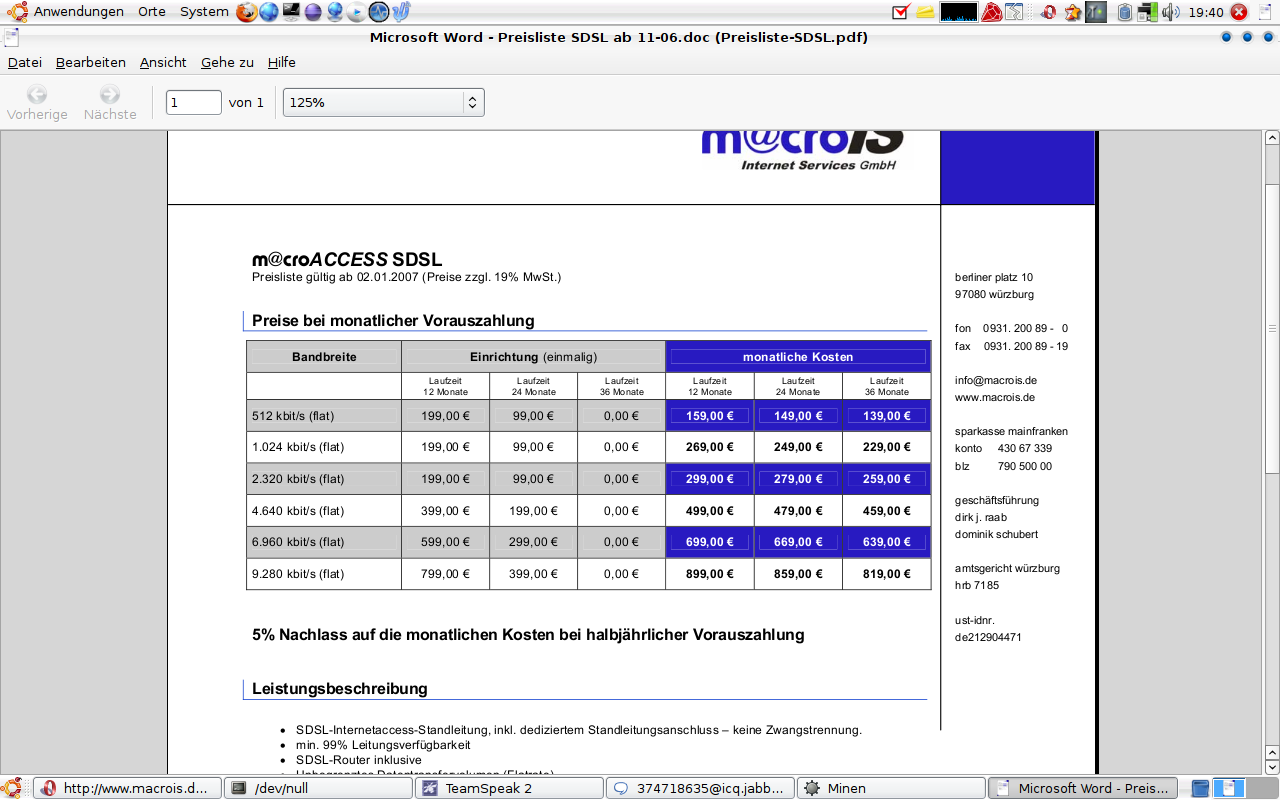1280x800 pixels.
Task: Click the Opera tray icon
Action: (1049, 12)
